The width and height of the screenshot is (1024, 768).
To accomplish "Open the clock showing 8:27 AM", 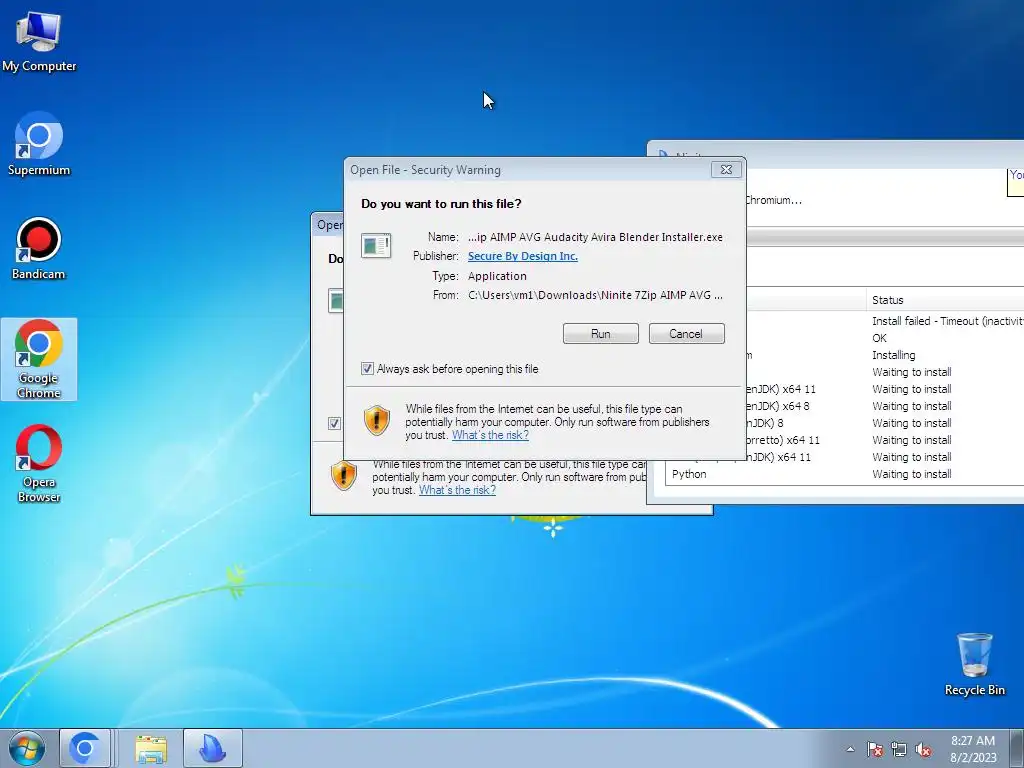I will (972, 748).
